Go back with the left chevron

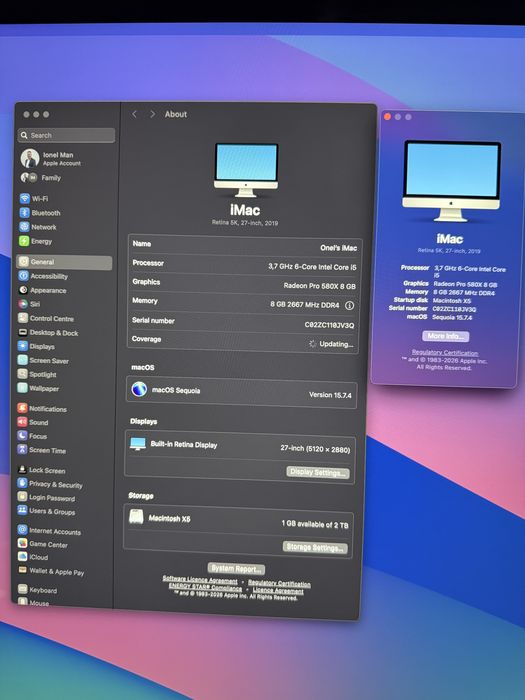(134, 114)
